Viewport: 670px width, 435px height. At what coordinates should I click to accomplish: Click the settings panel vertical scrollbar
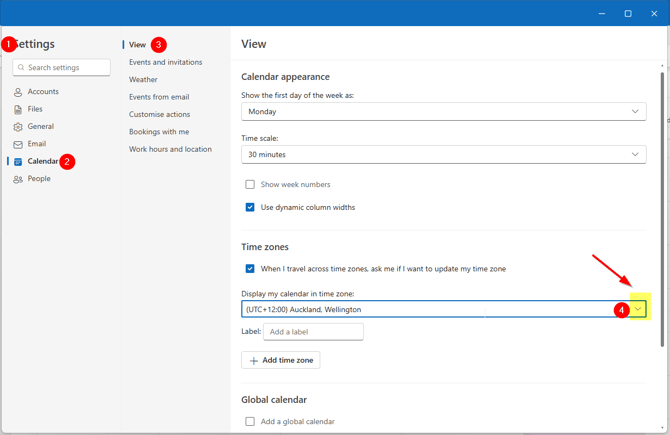pos(661,200)
